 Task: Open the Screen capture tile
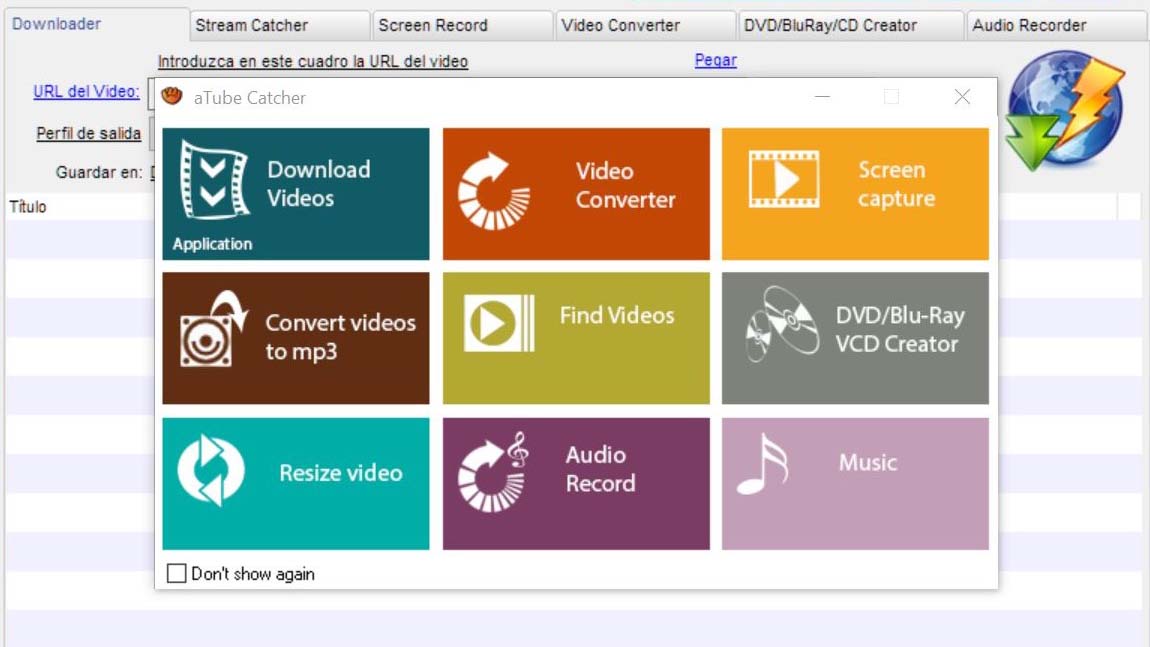click(x=855, y=194)
